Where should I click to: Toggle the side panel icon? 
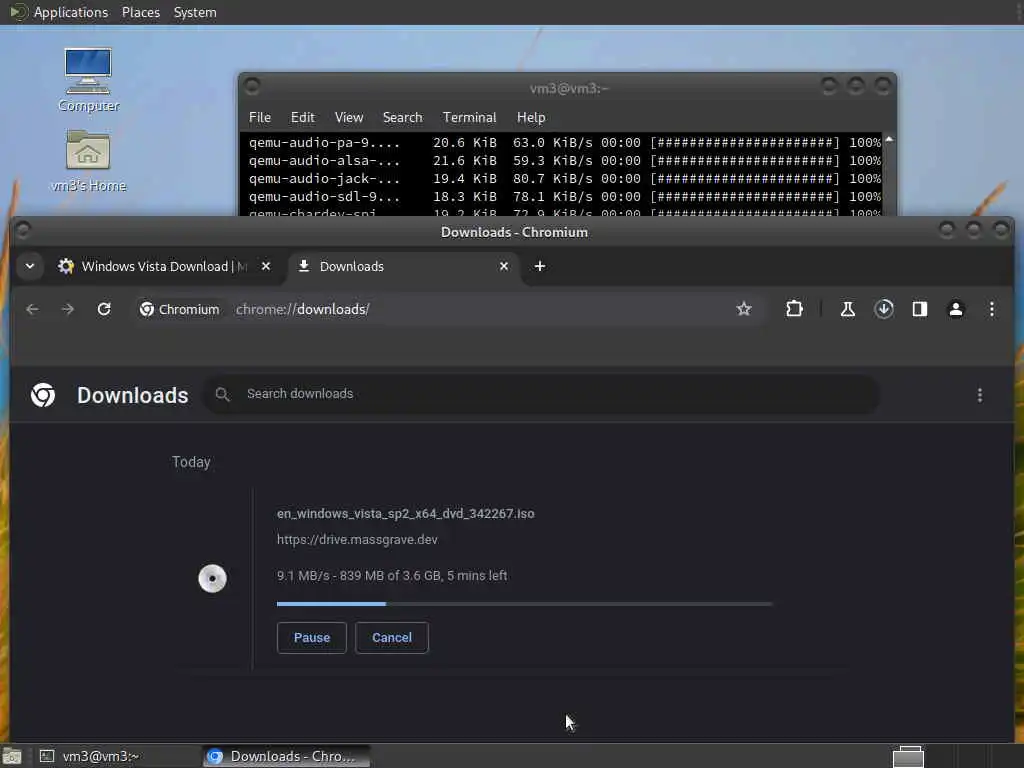(x=920, y=309)
